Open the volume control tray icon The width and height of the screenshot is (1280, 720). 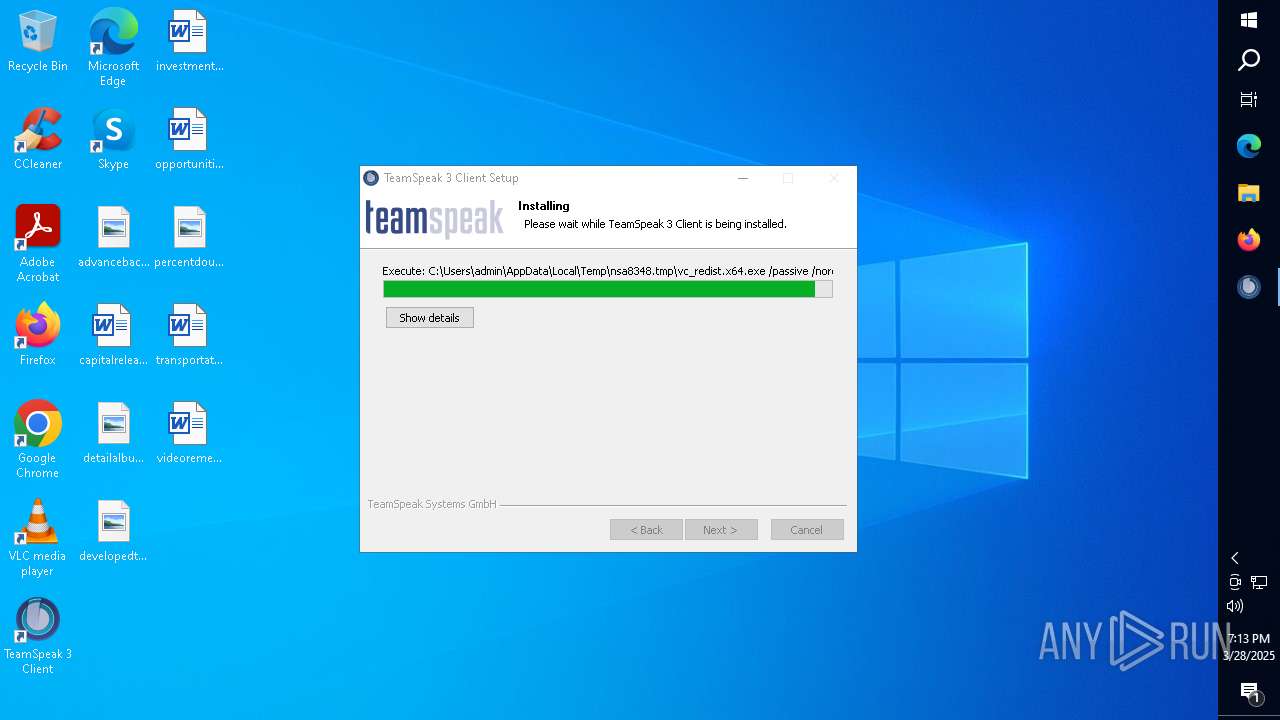point(1235,606)
